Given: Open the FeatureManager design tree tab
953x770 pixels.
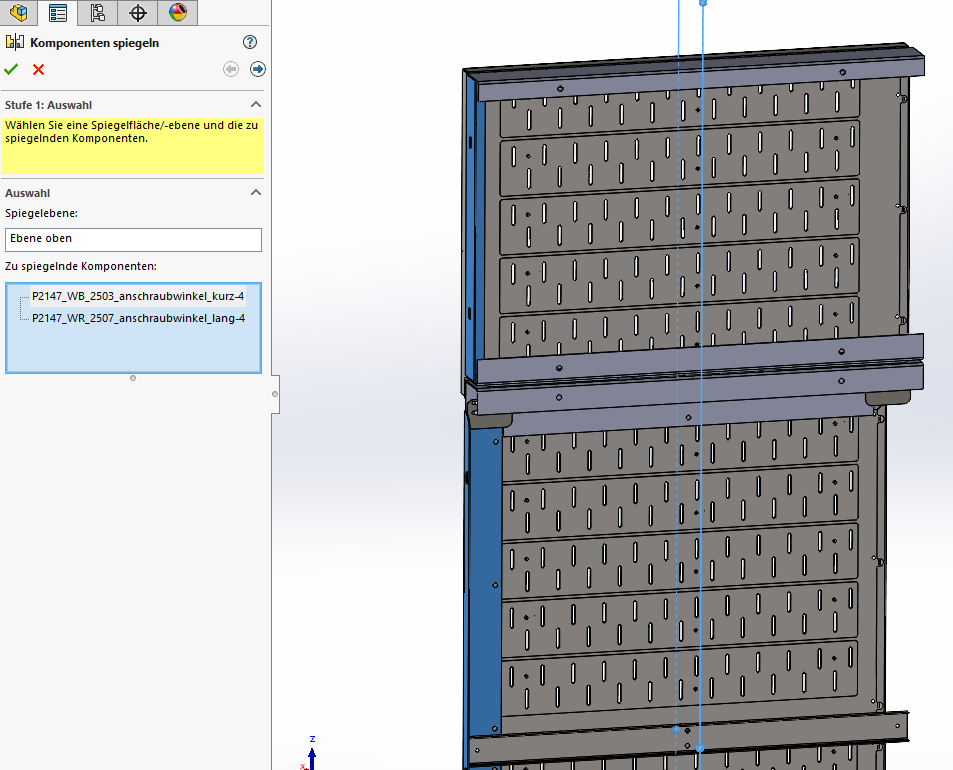Looking at the screenshot, I should click(x=18, y=13).
